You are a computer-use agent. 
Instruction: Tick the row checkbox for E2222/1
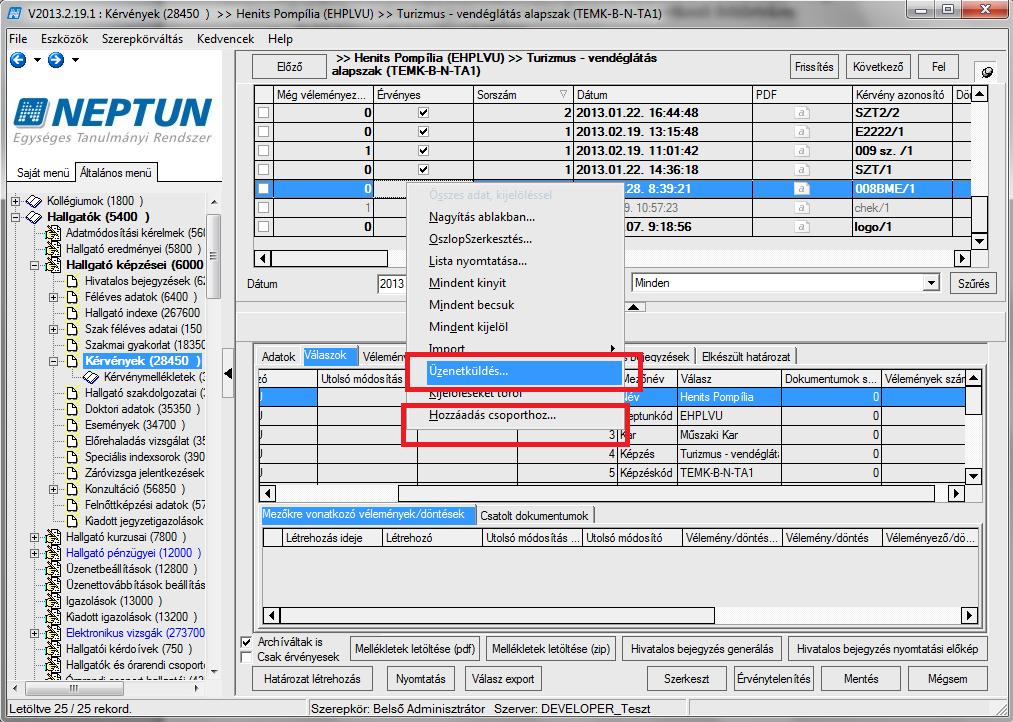[x=263, y=132]
